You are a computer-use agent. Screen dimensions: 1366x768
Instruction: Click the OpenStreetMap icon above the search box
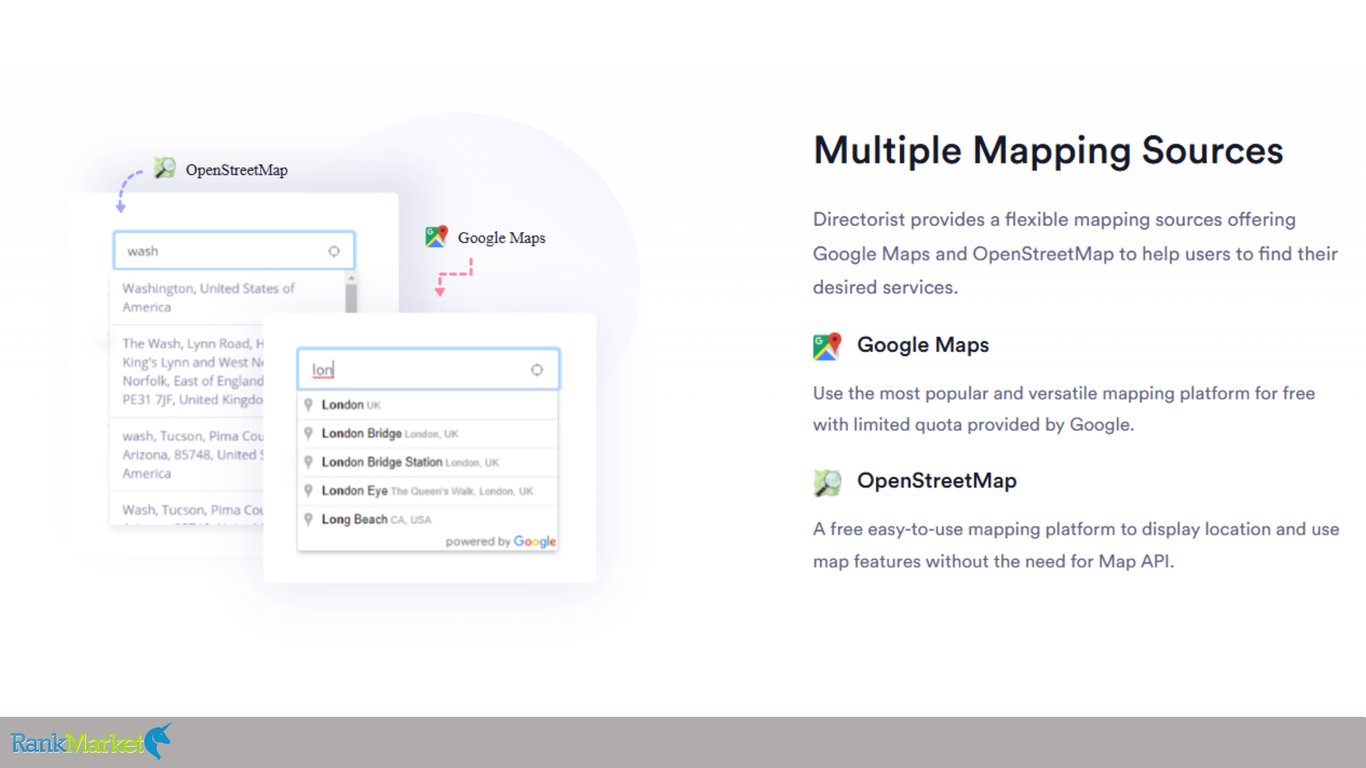(165, 168)
